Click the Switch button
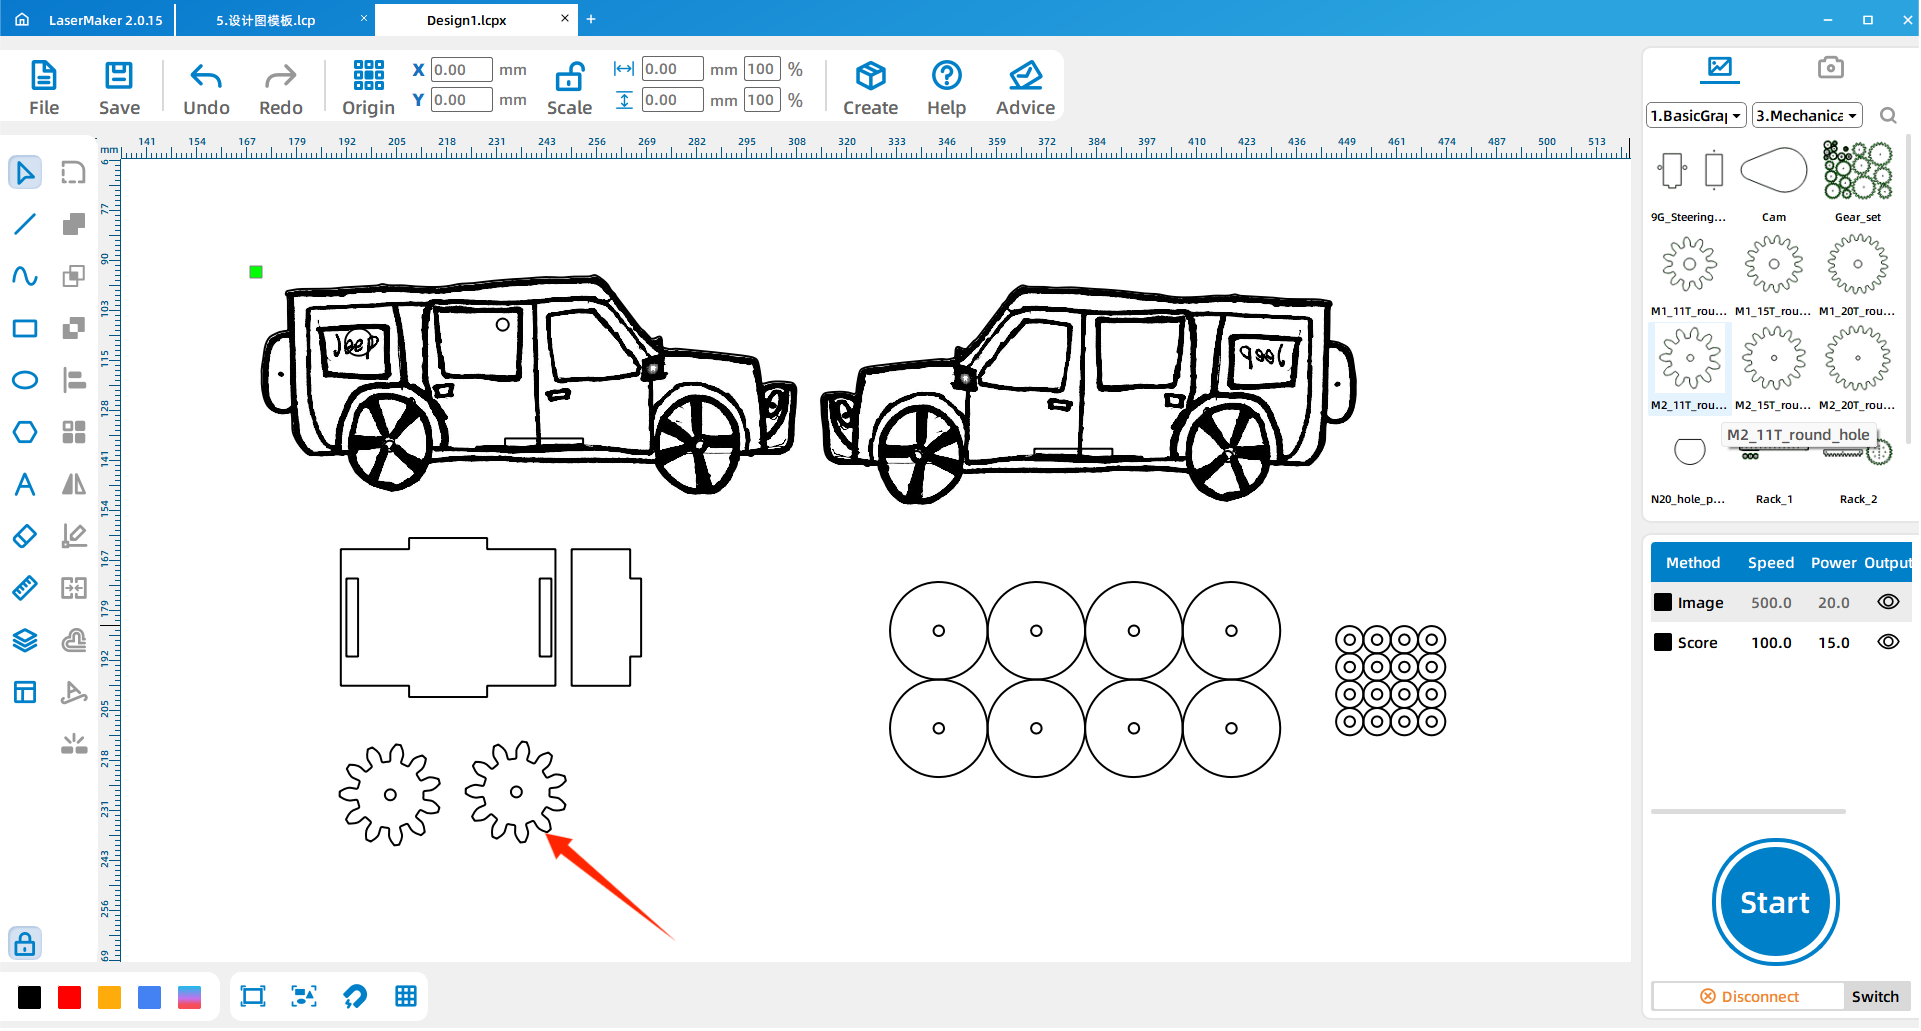The width and height of the screenshot is (1921, 1031). (x=1875, y=997)
